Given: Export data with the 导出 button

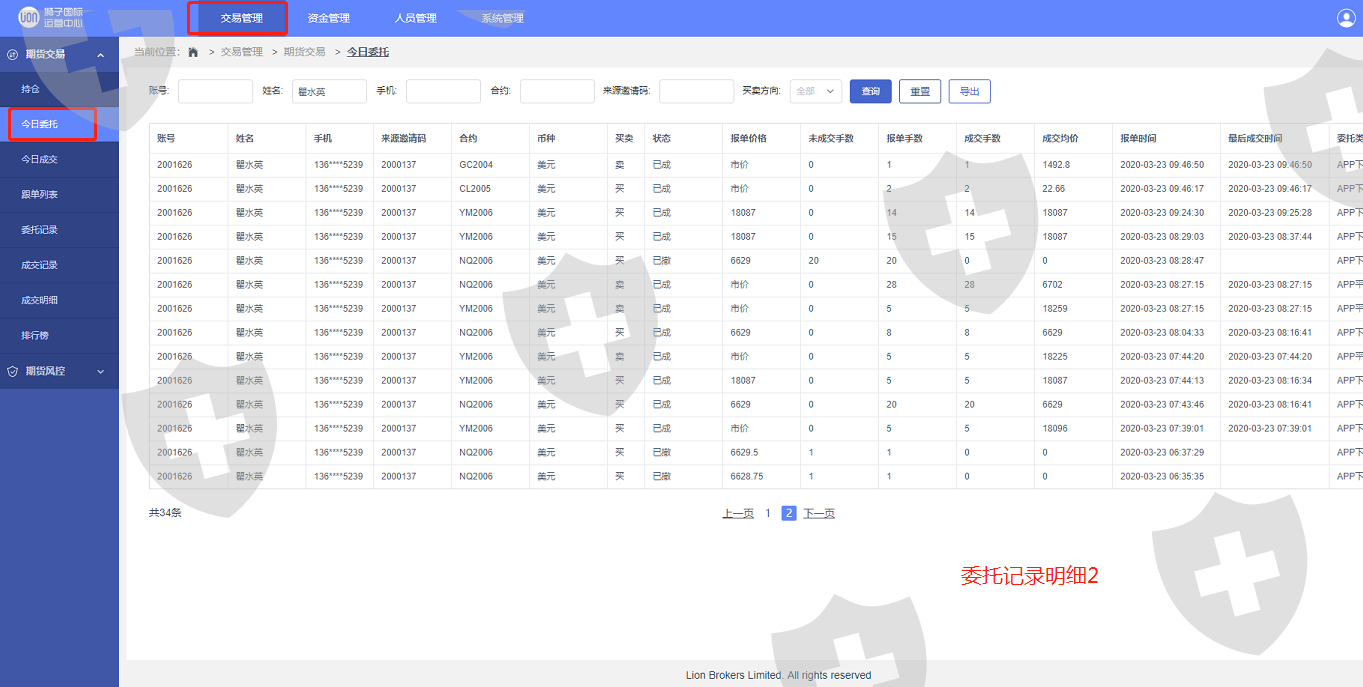Looking at the screenshot, I should 969,91.
